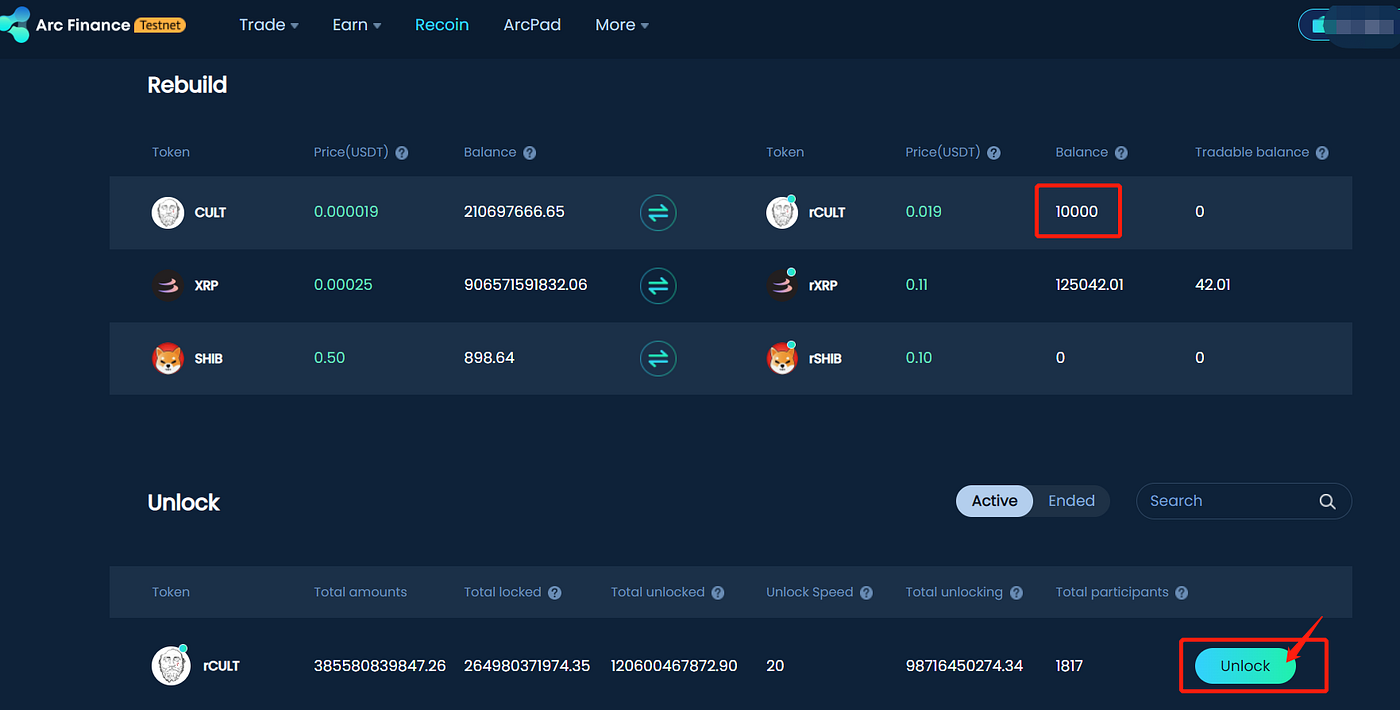
Task: Click unlock speed value 20
Action: (775, 666)
